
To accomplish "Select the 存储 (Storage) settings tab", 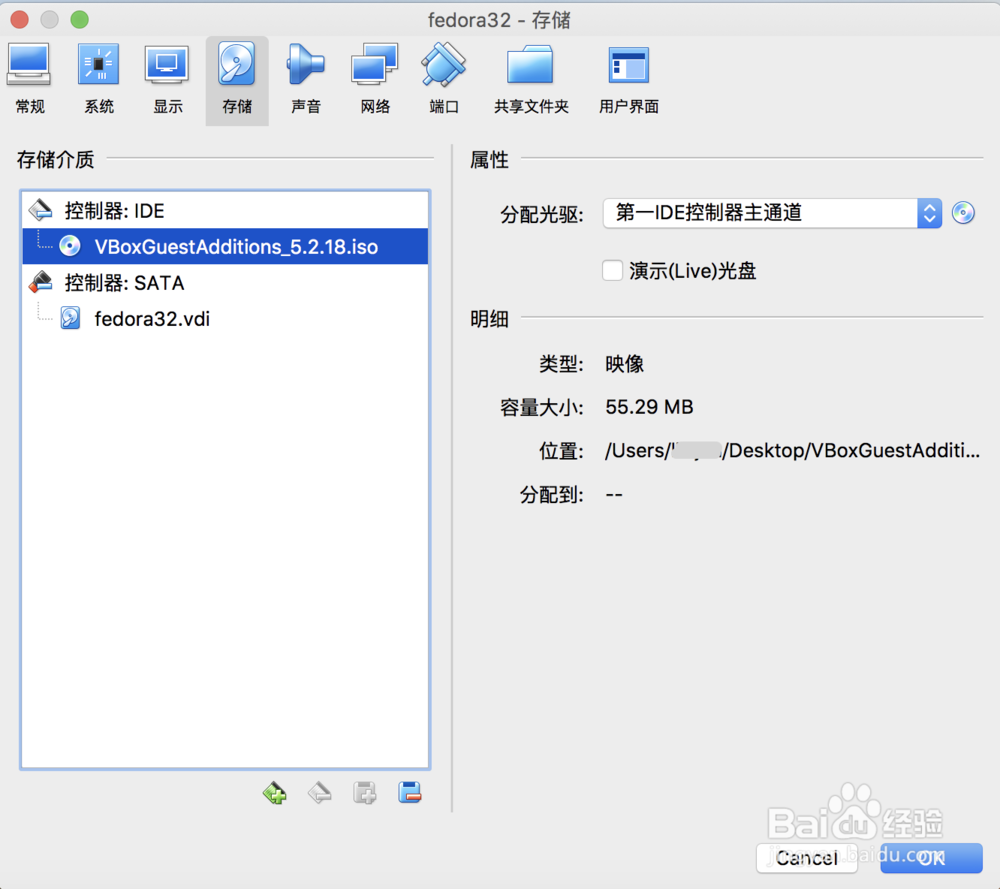I will [237, 80].
